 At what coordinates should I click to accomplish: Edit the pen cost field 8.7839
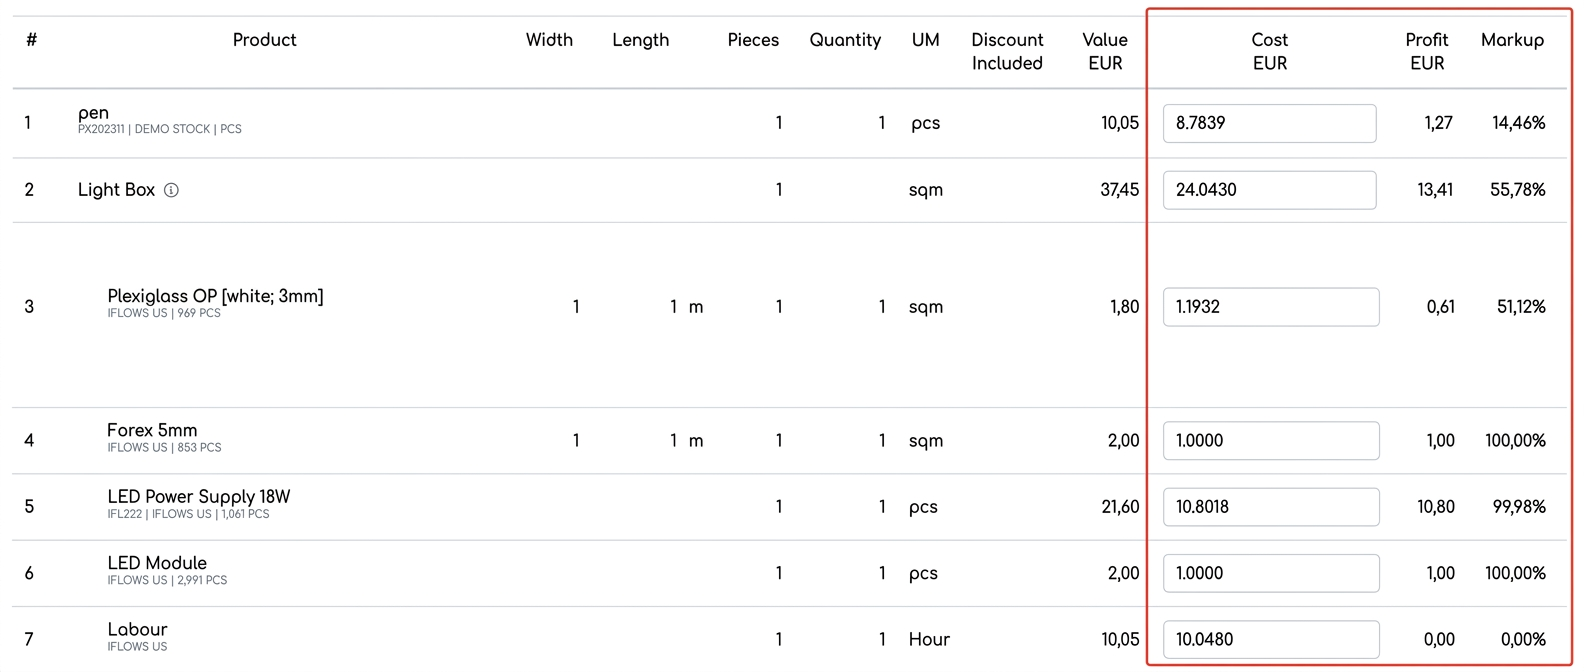click(1269, 123)
